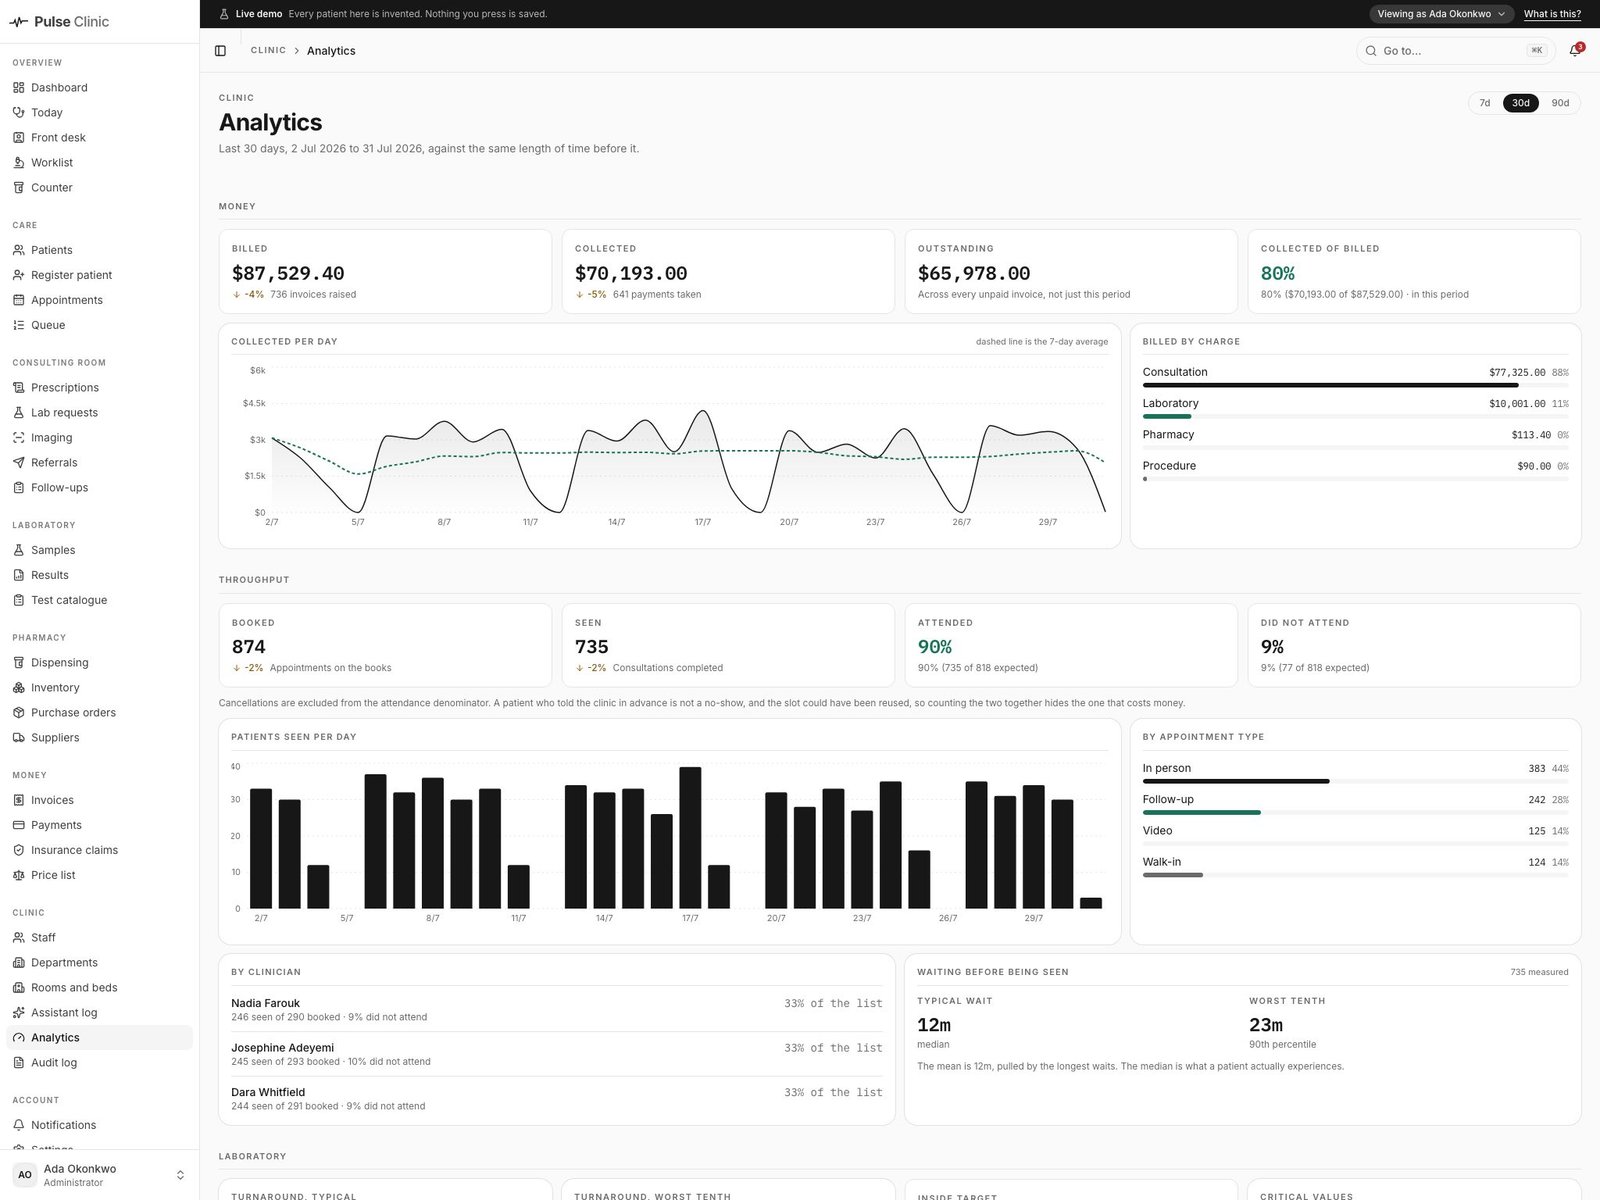This screenshot has height=1200, width=1600.
Task: Click the Patients icon in sidebar
Action: pos(19,250)
